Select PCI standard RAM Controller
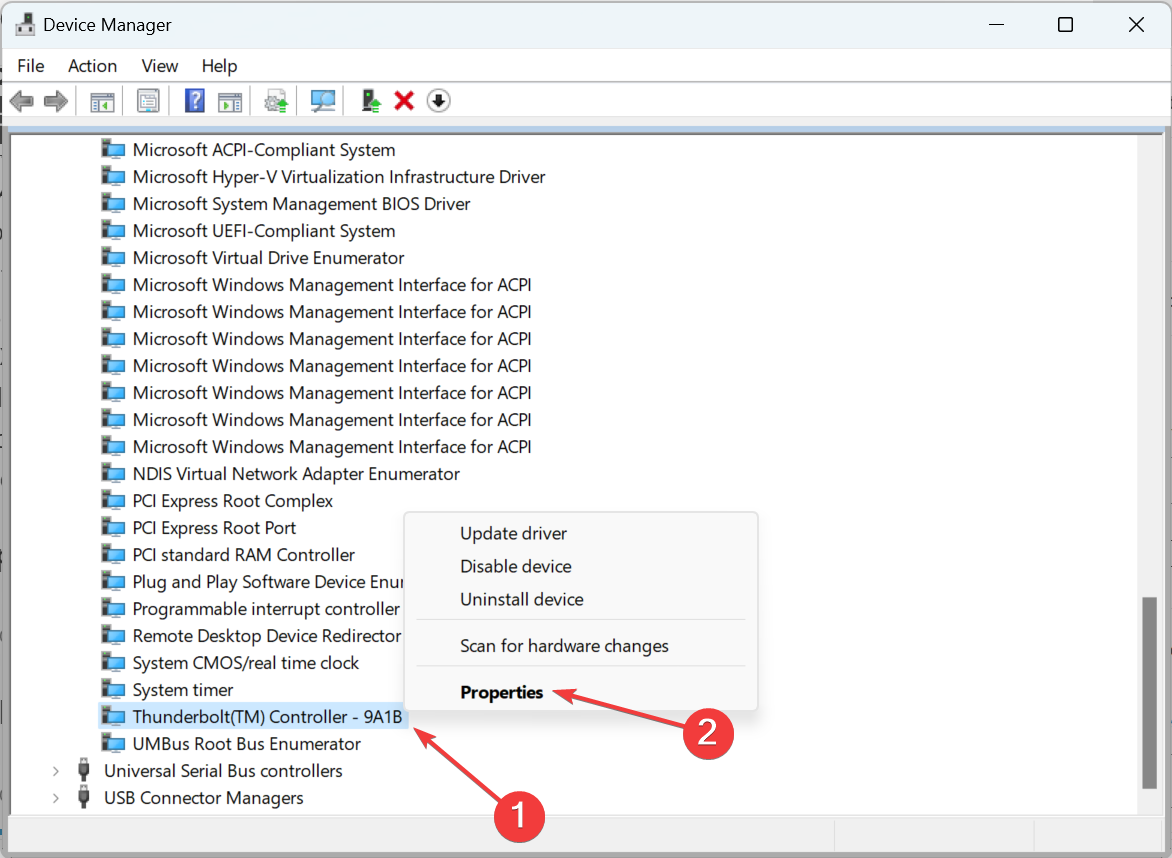Viewport: 1172px width, 858px height. [244, 555]
